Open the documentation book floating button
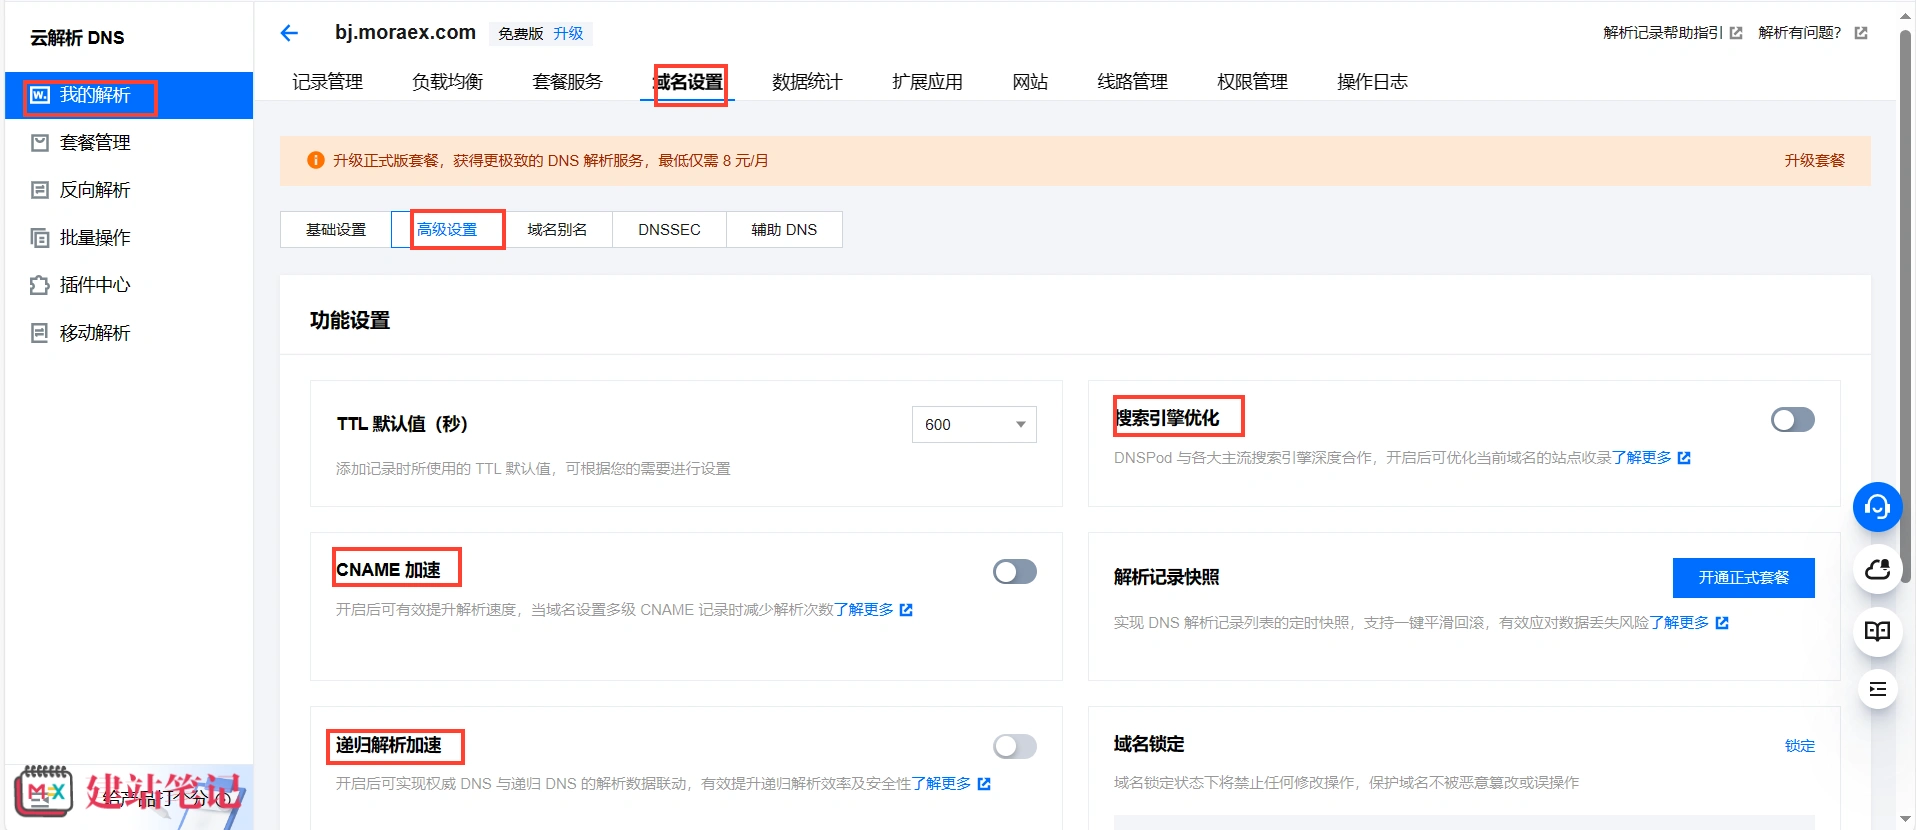Viewport: 1916px width, 830px height. tap(1877, 631)
